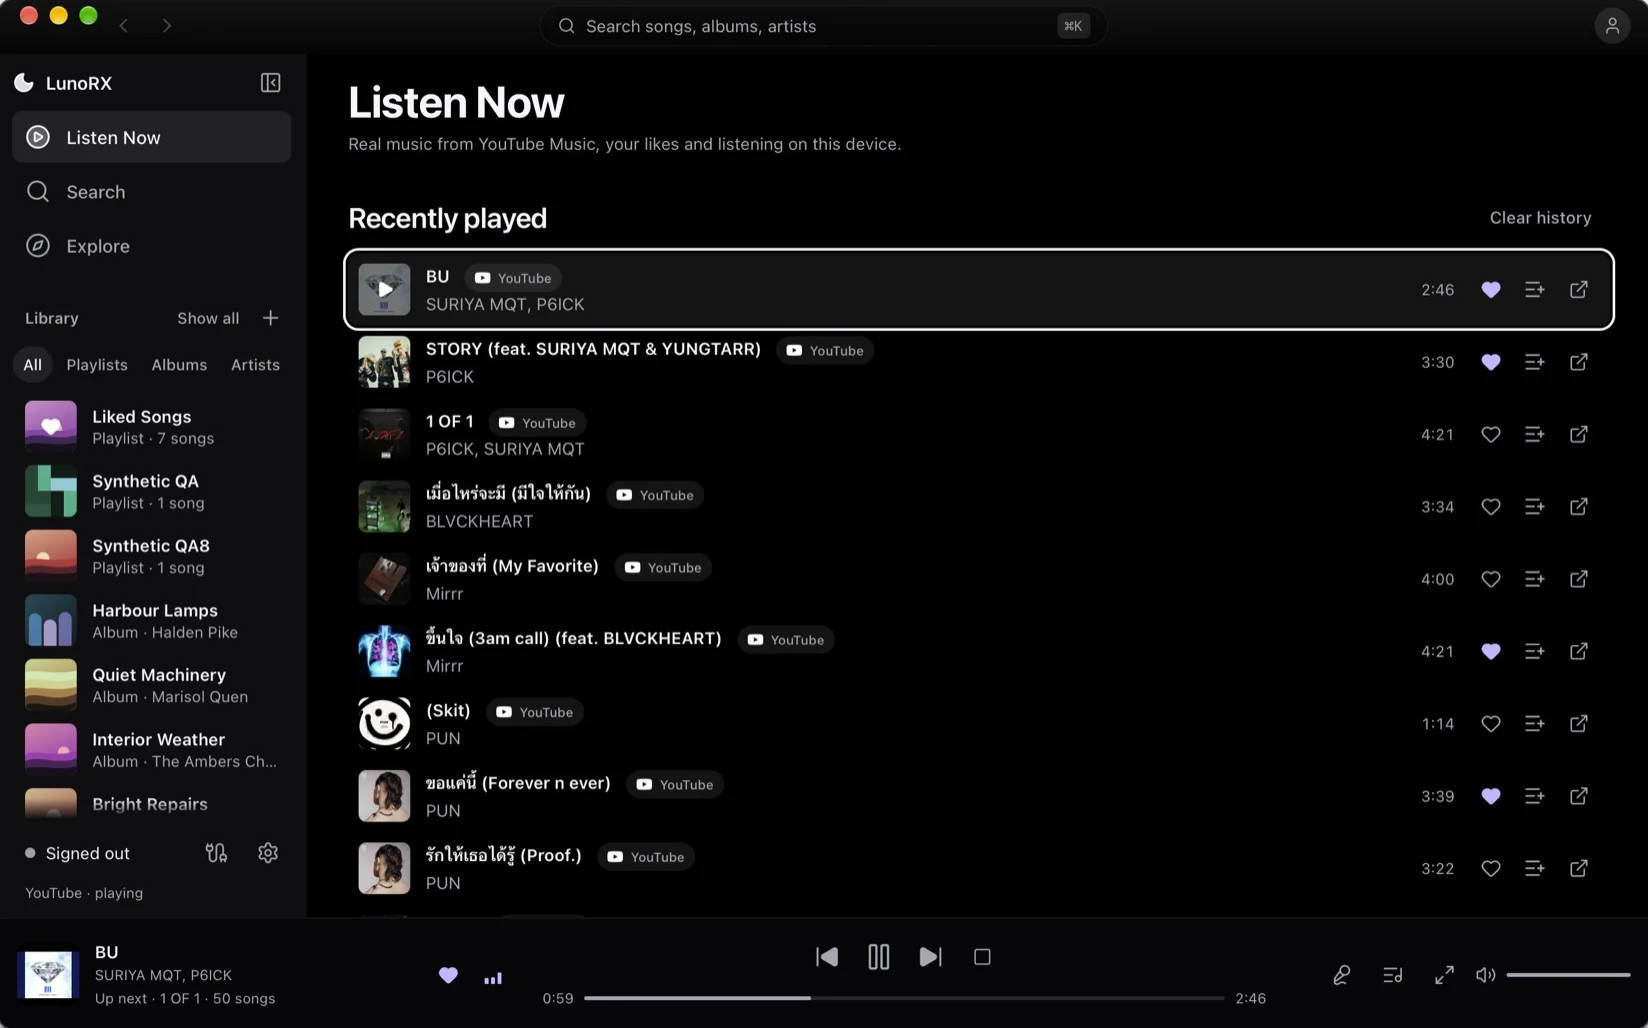This screenshot has width=1648, height=1028.
Task: Select the Artists library filter
Action: [x=255, y=365]
